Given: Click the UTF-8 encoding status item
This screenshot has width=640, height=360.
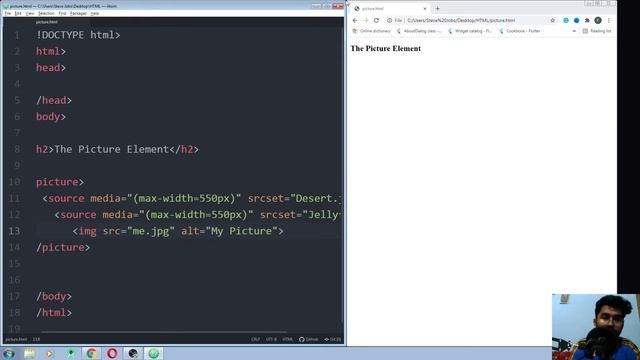Looking at the screenshot, I should (271, 340).
